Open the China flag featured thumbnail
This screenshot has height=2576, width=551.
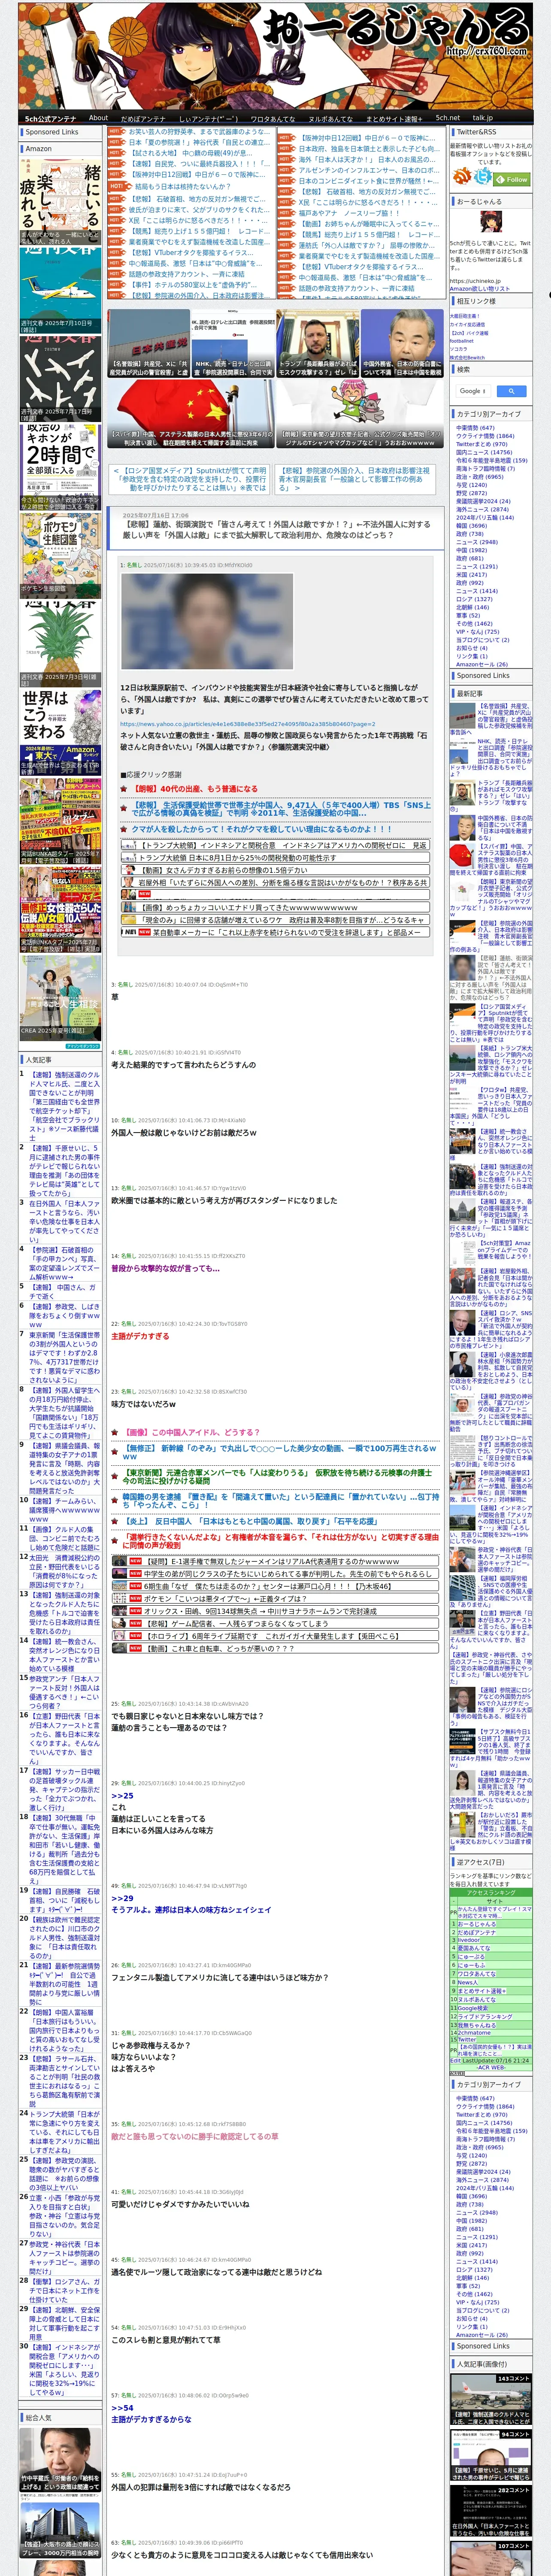coord(190,413)
